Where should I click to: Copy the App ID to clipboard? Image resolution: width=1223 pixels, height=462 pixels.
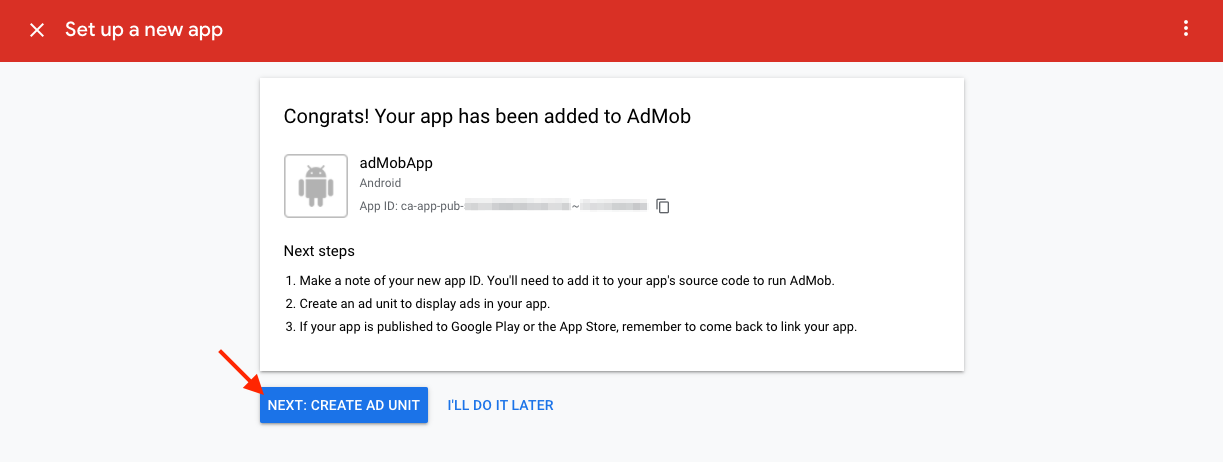point(662,206)
